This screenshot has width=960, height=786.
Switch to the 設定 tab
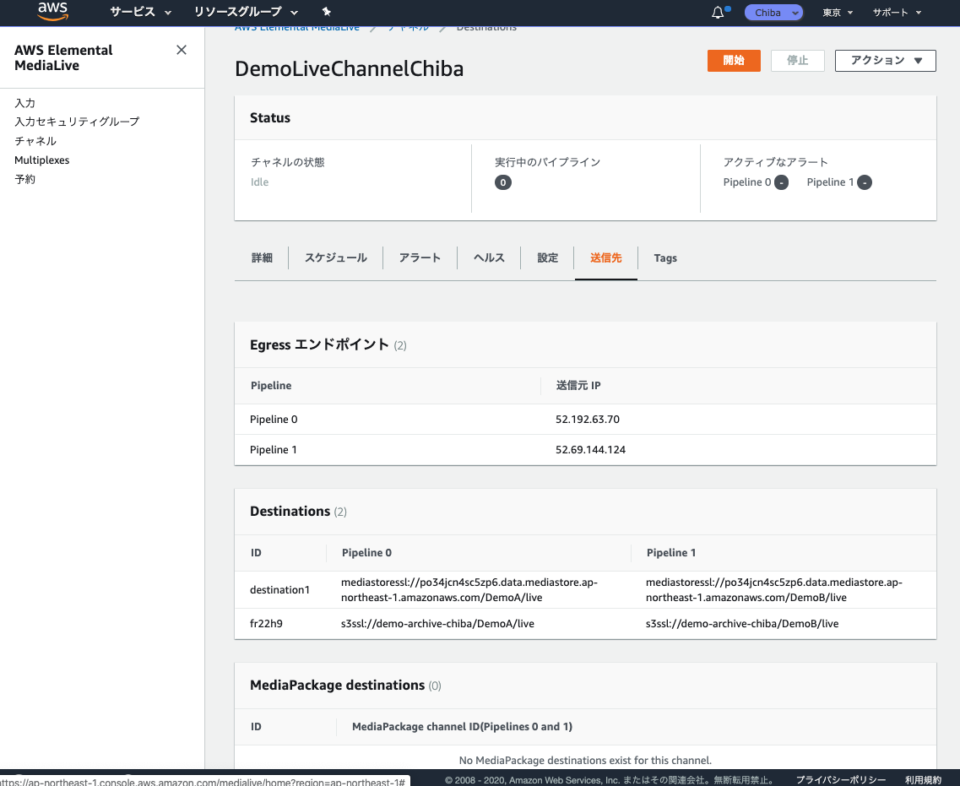[548, 258]
